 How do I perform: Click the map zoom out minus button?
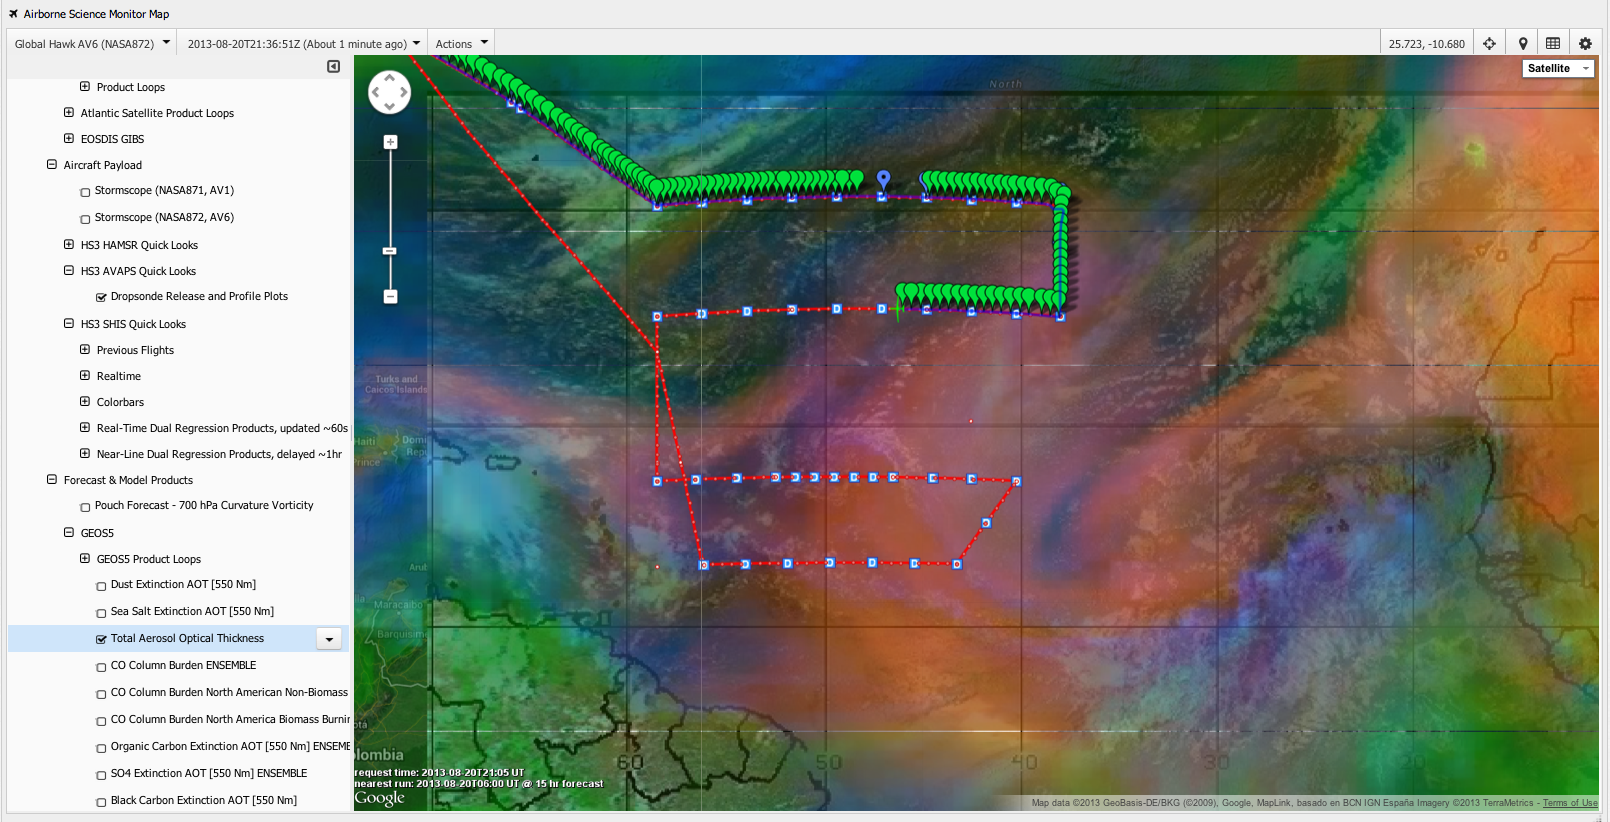pos(390,296)
